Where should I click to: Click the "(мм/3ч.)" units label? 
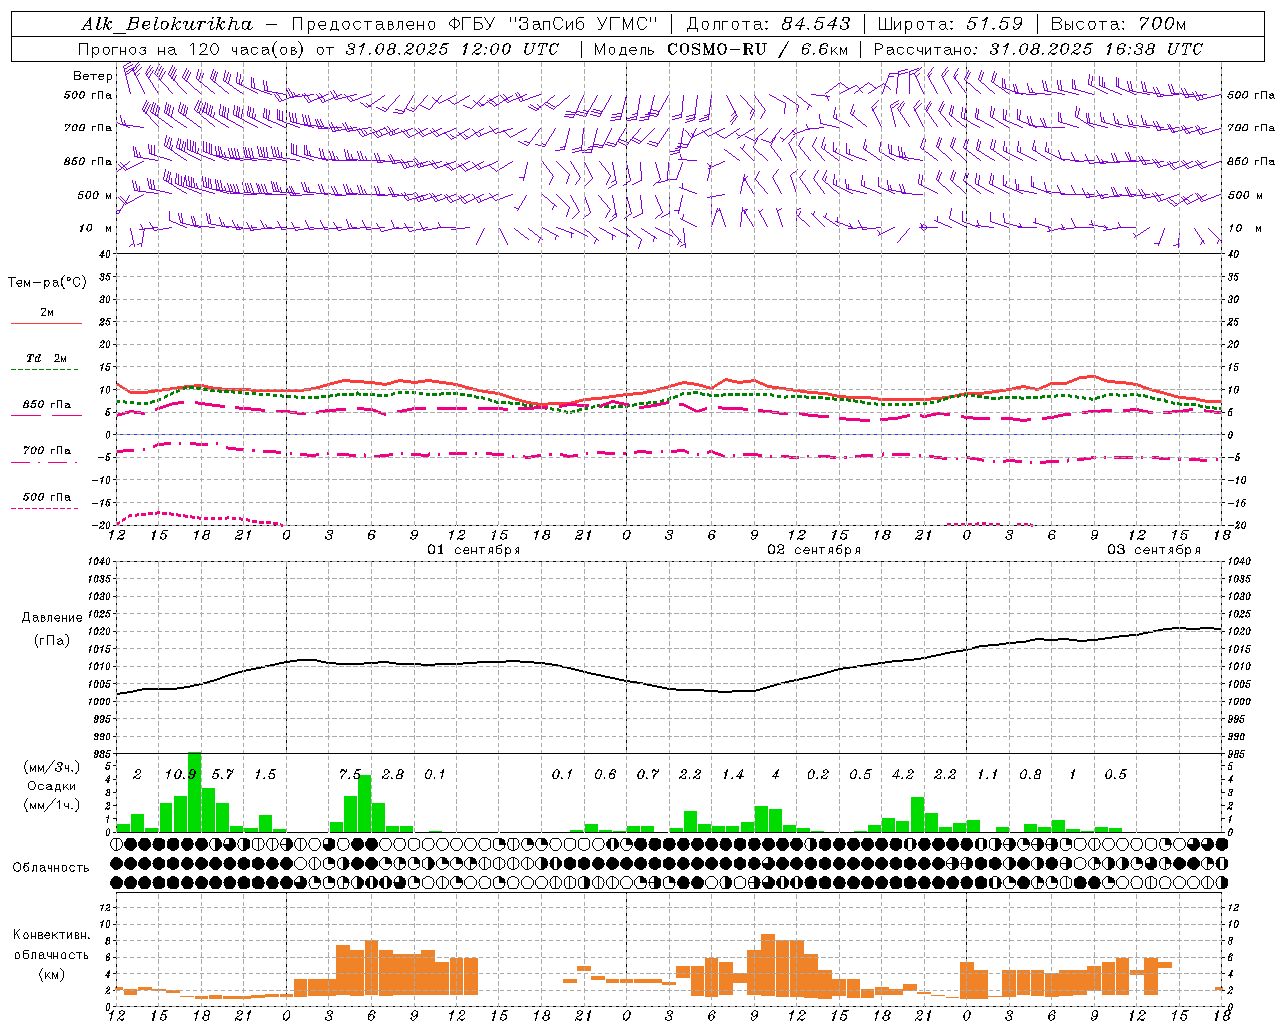(51, 767)
